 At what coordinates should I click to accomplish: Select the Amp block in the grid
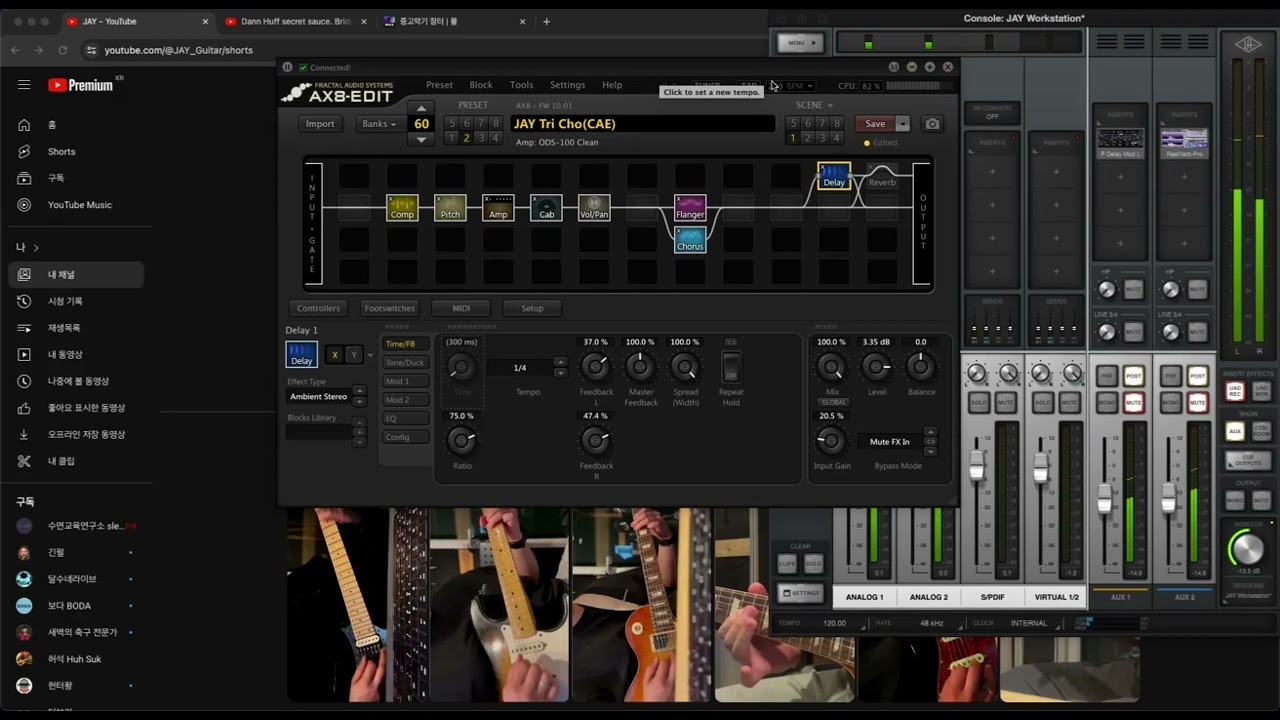[498, 208]
